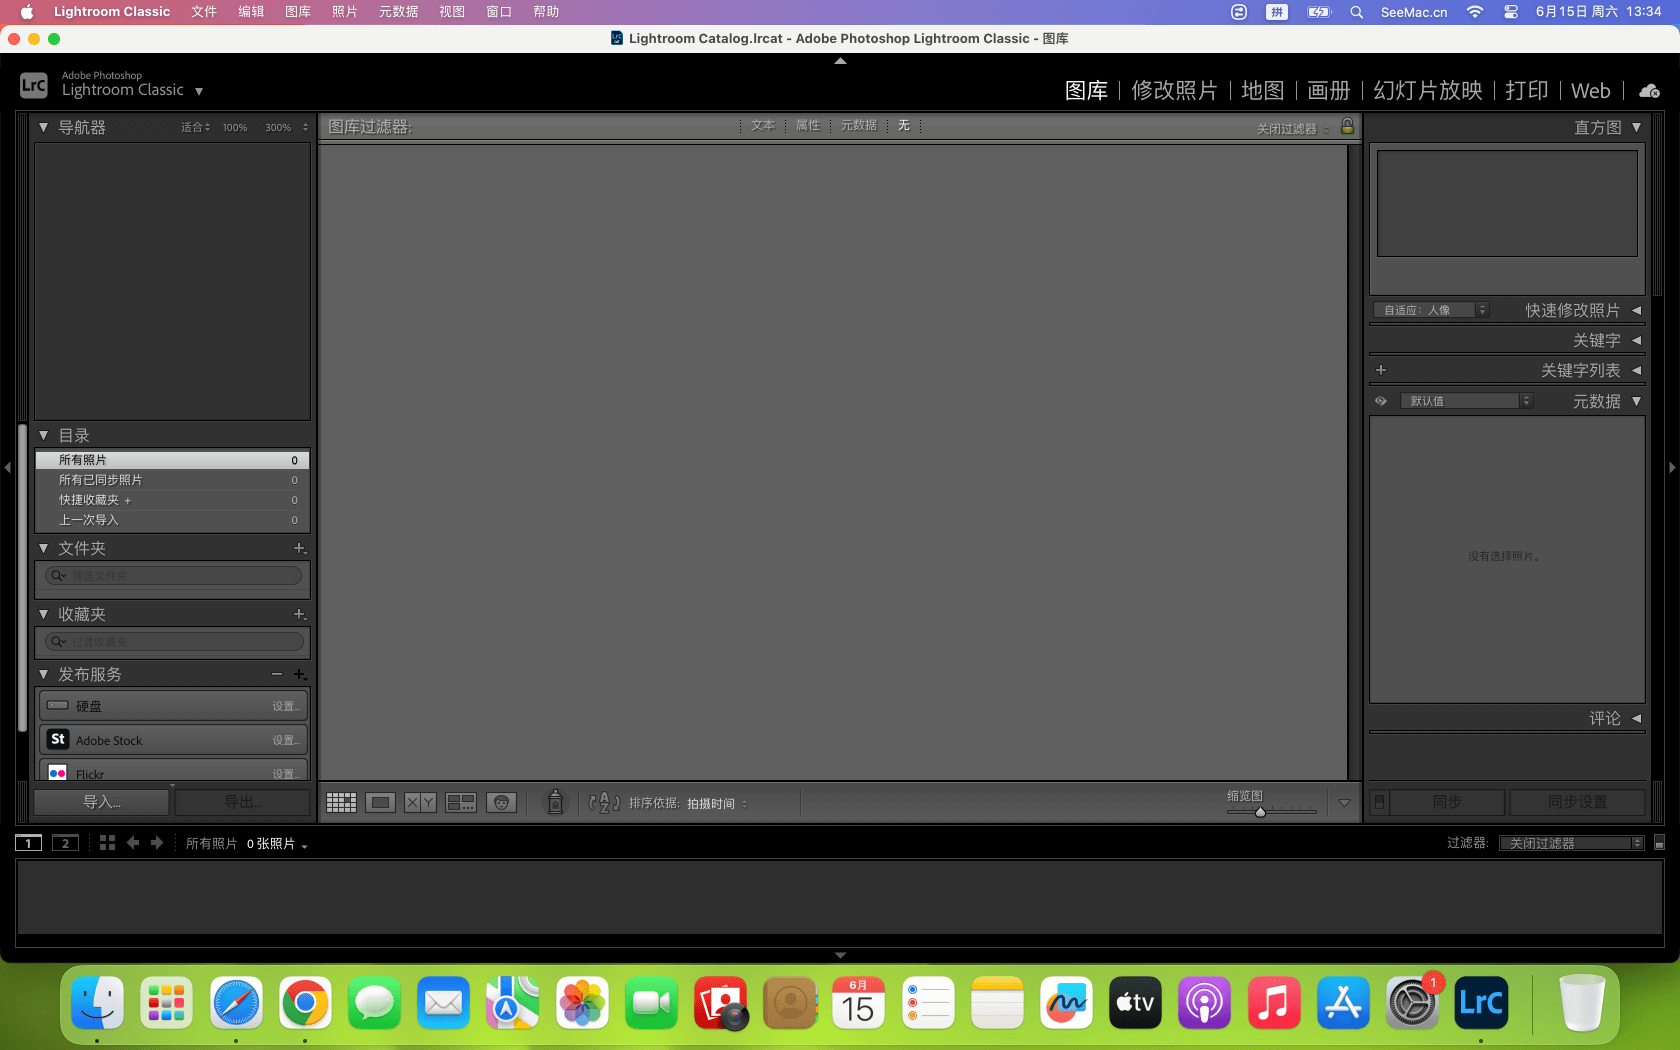Toggle the metadata eye icon
The image size is (1680, 1050).
pos(1381,401)
